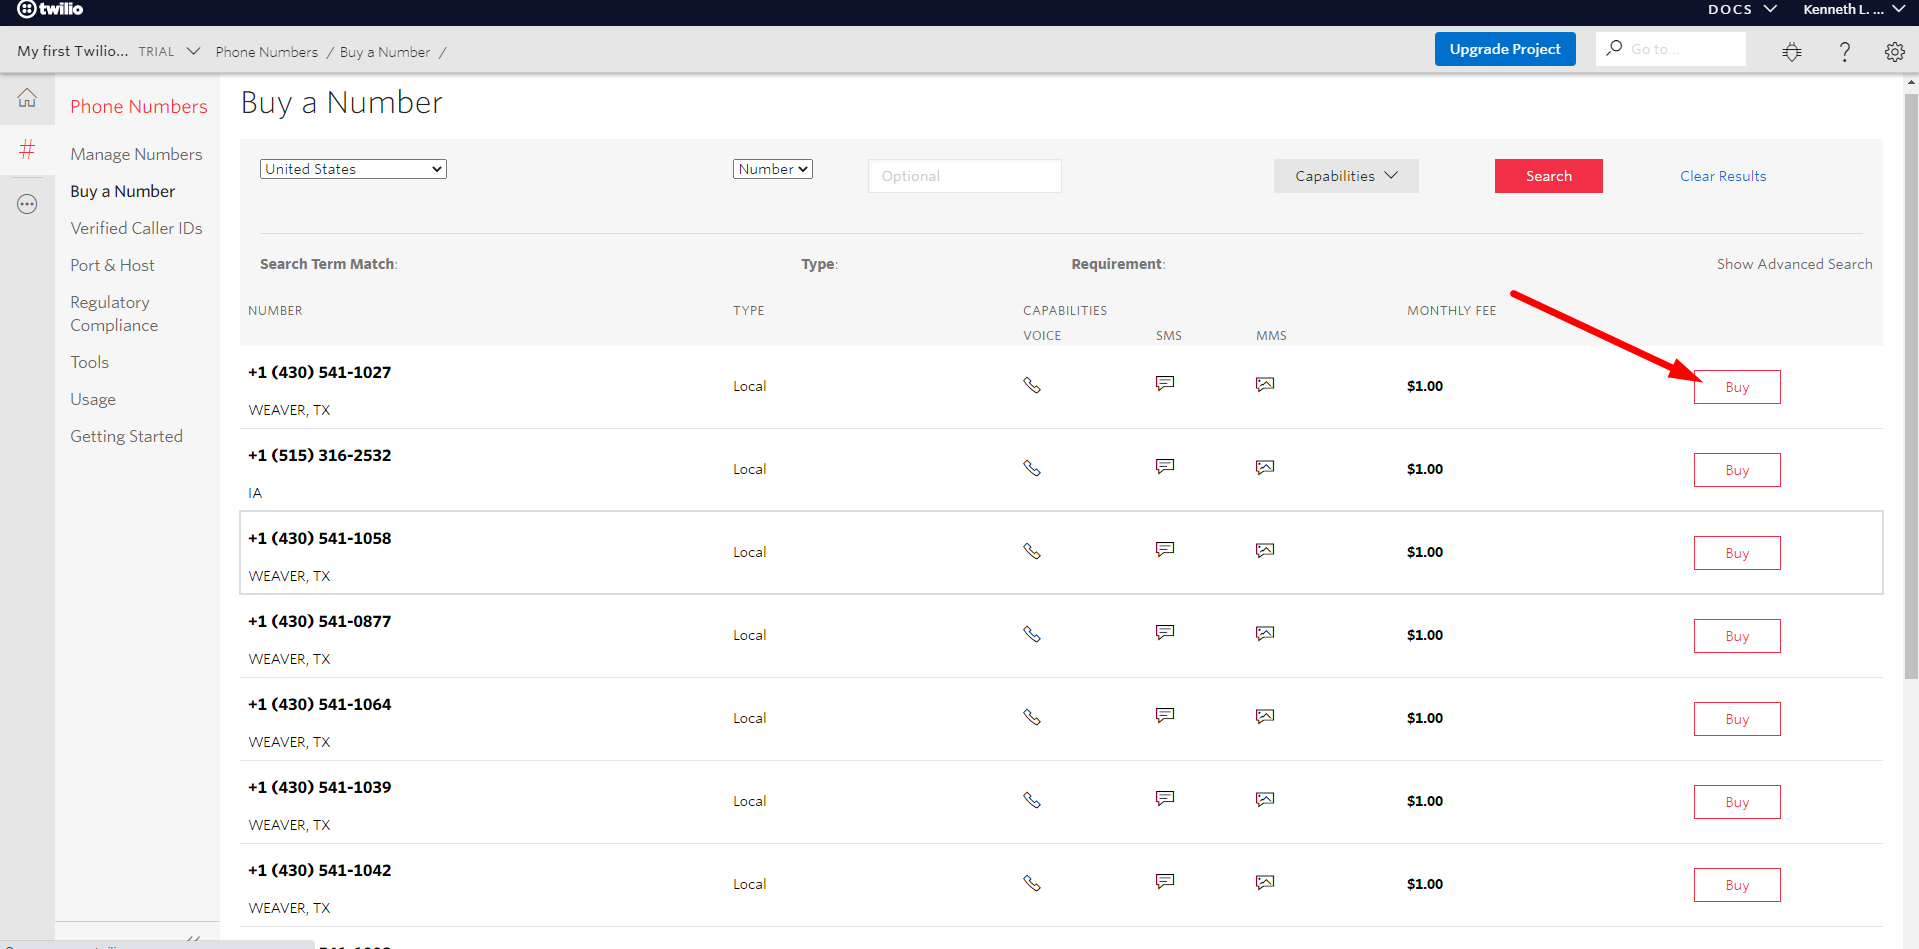
Task: Click SMS icon for +1 (430) 541-1027
Action: tap(1165, 384)
